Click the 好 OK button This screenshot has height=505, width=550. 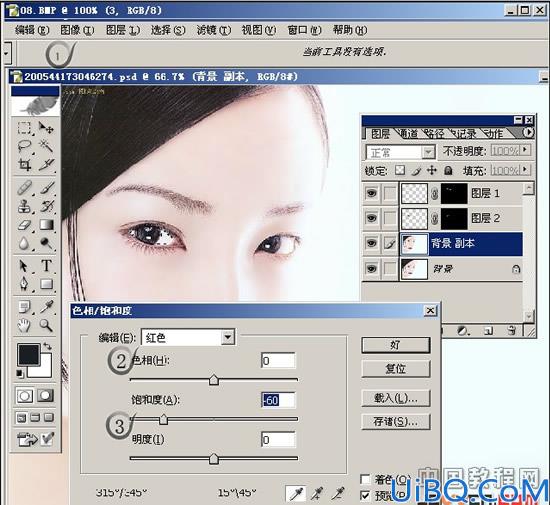395,345
